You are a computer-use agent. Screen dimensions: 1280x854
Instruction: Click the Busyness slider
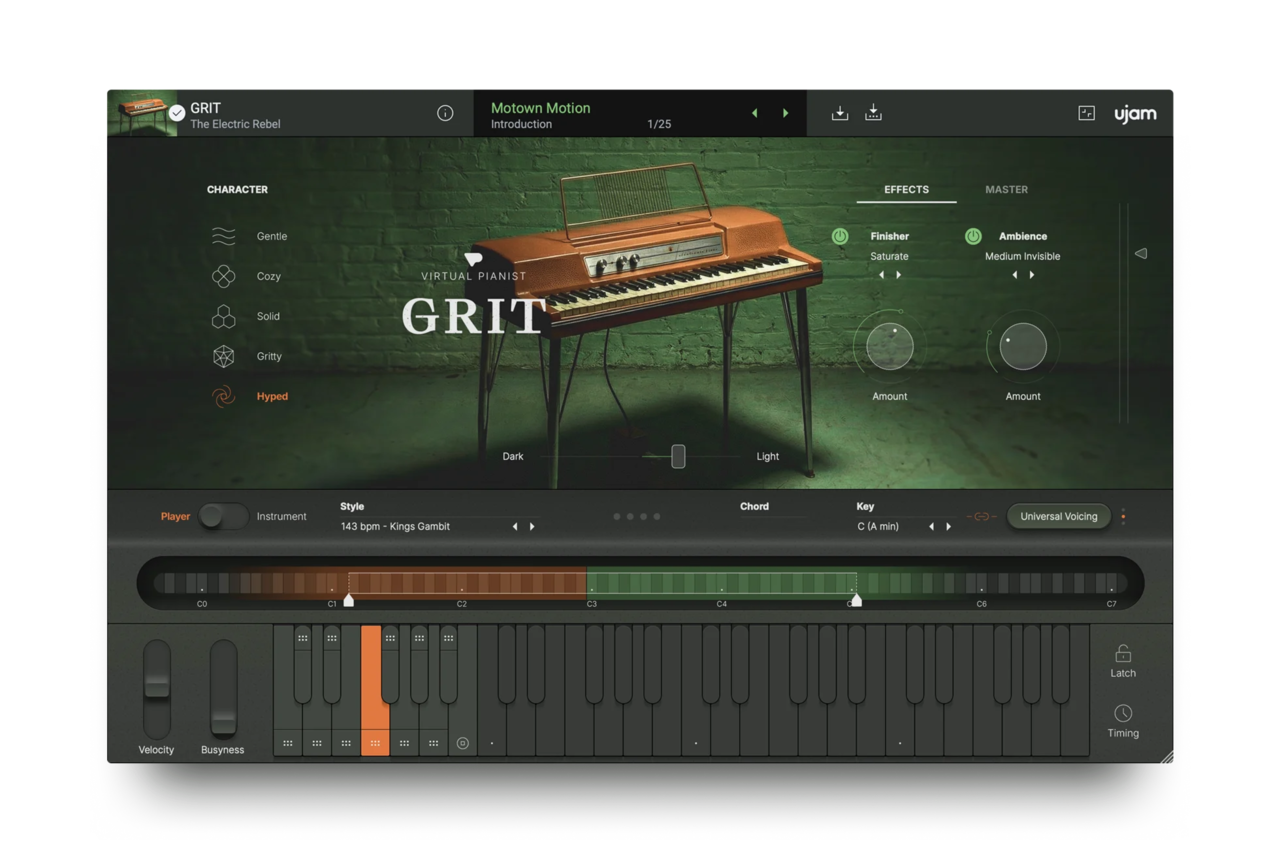pos(223,689)
